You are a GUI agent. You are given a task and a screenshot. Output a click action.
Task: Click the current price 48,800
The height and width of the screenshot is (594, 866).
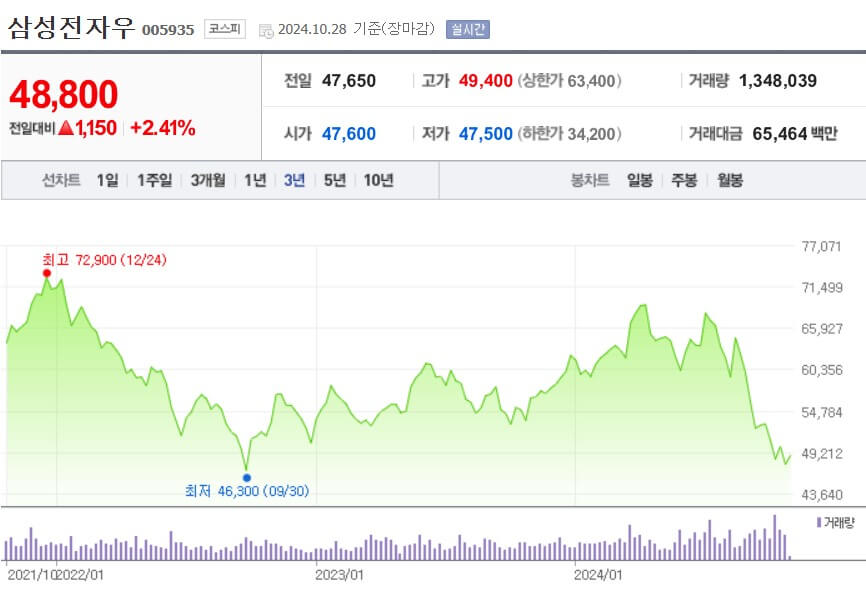tap(64, 94)
